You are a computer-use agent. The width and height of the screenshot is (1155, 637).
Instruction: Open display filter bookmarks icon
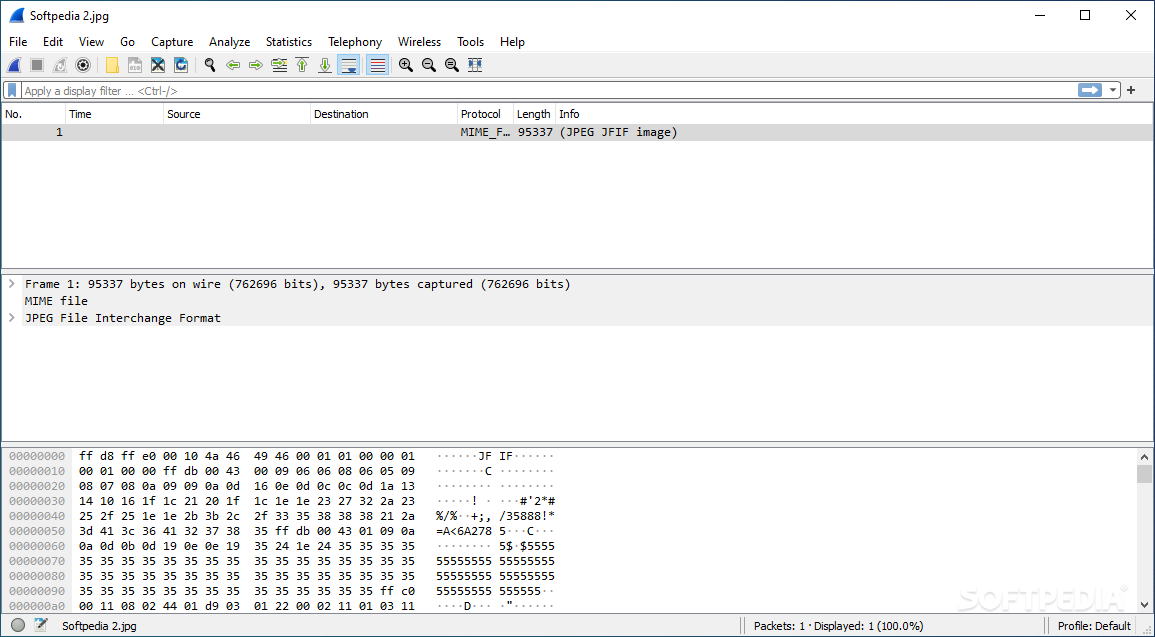pyautogui.click(x=12, y=91)
